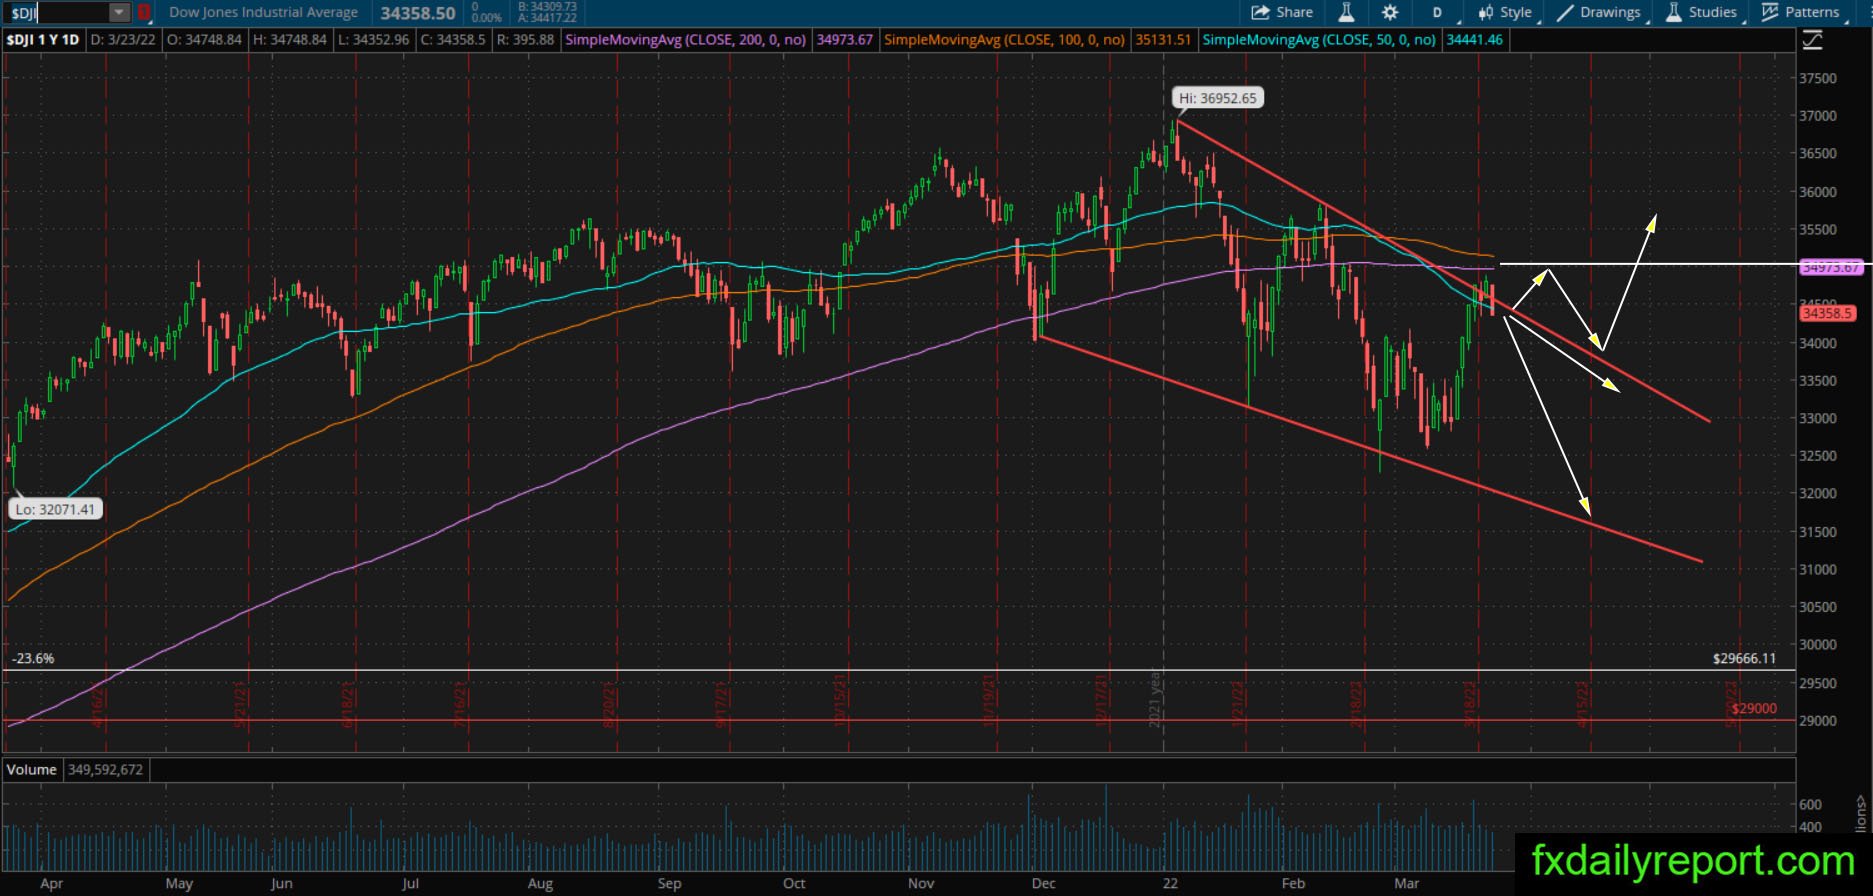This screenshot has height=896, width=1873.
Task: Click the Lo: 32071.41 price bubble
Action: [x=55, y=509]
